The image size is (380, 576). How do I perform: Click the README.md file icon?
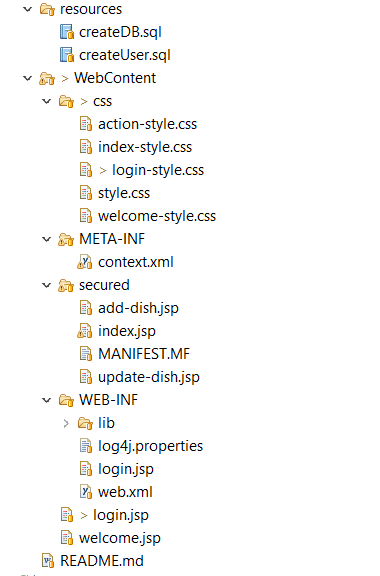47,561
